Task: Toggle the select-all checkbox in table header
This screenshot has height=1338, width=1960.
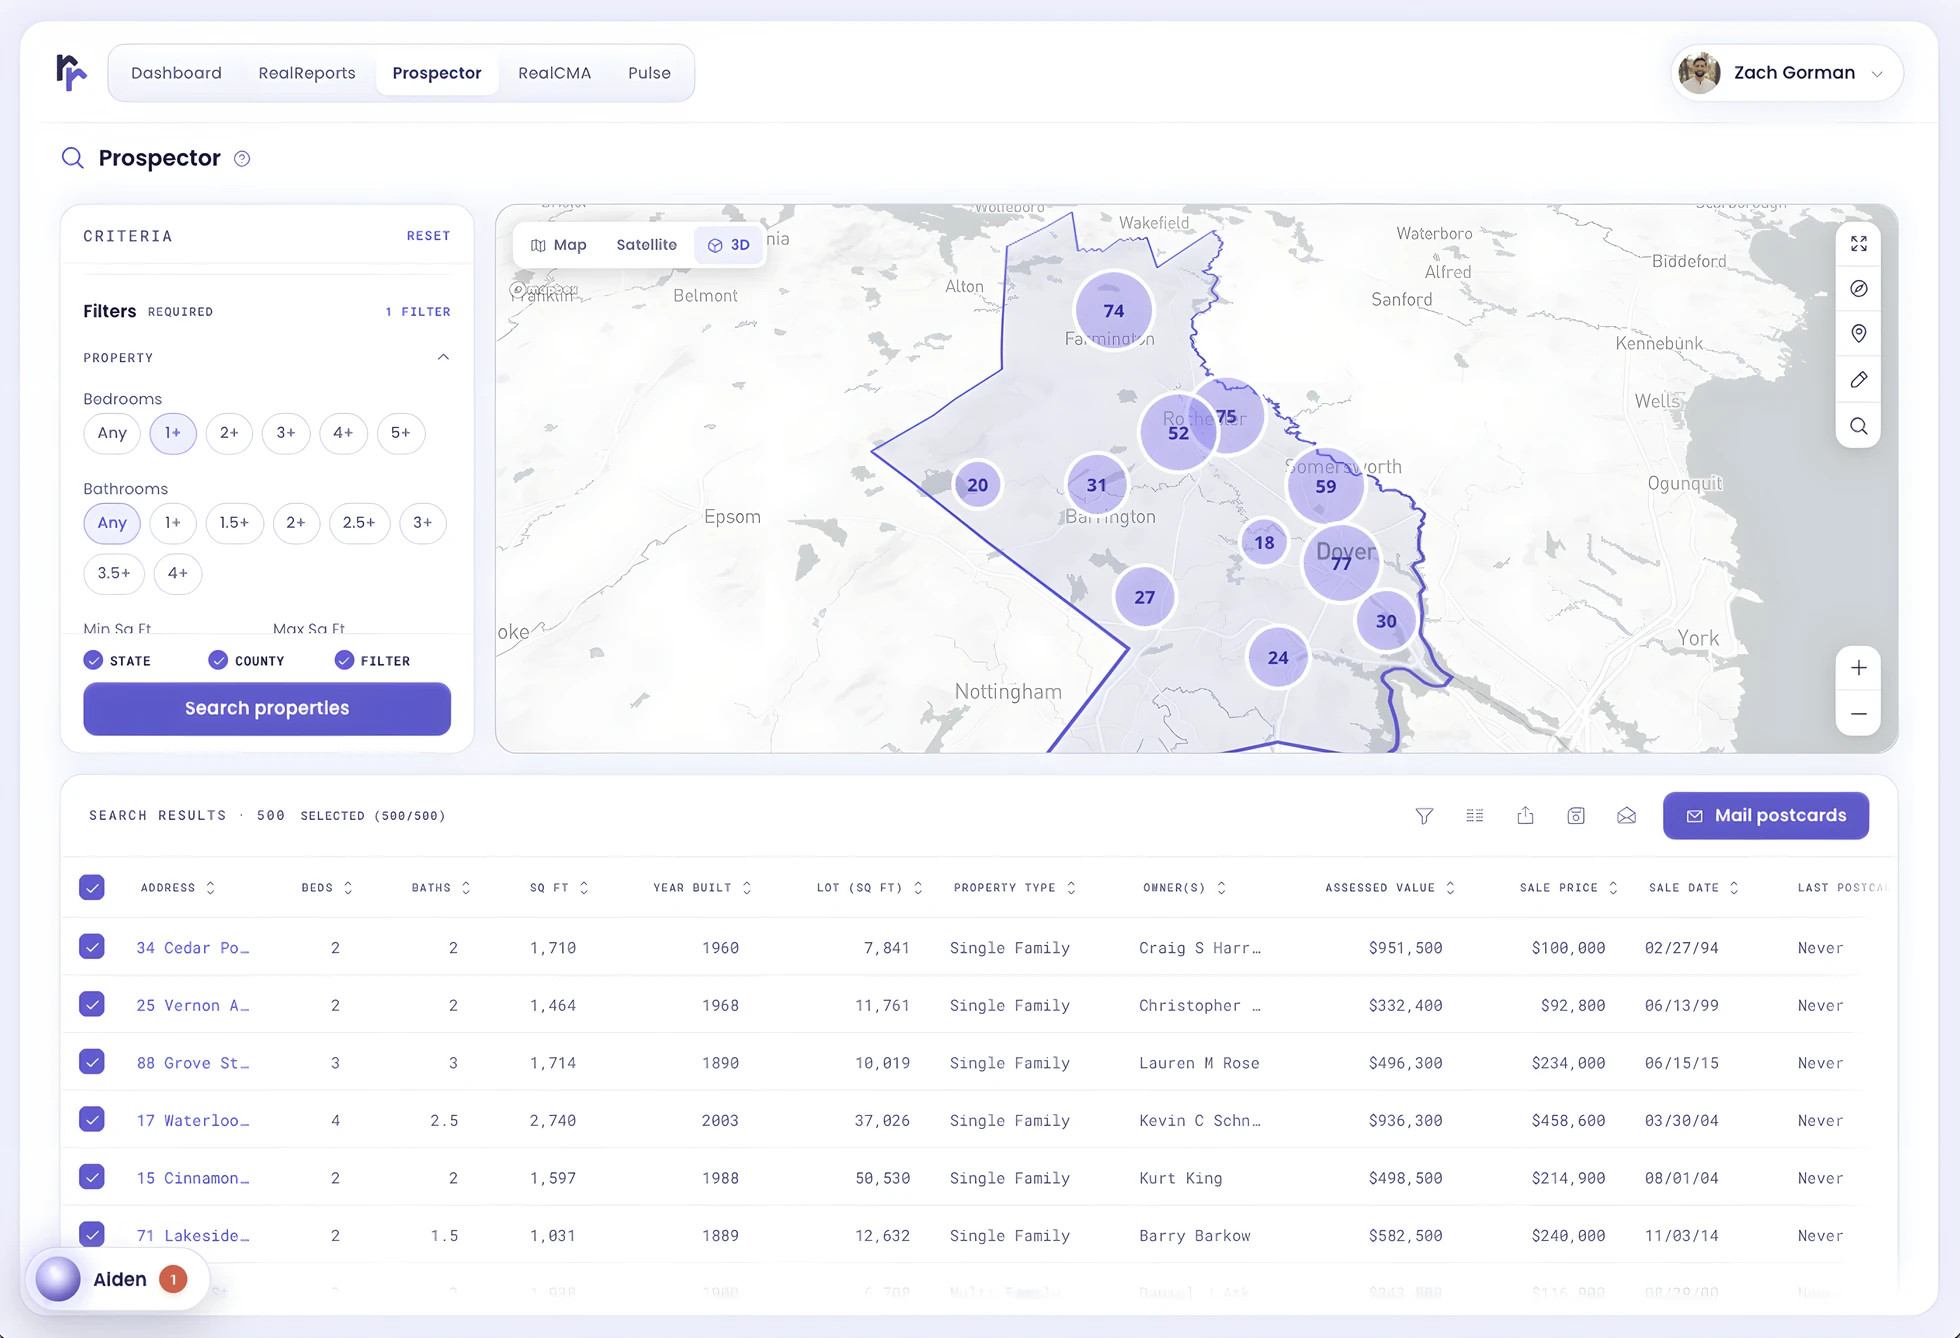Action: (x=92, y=887)
